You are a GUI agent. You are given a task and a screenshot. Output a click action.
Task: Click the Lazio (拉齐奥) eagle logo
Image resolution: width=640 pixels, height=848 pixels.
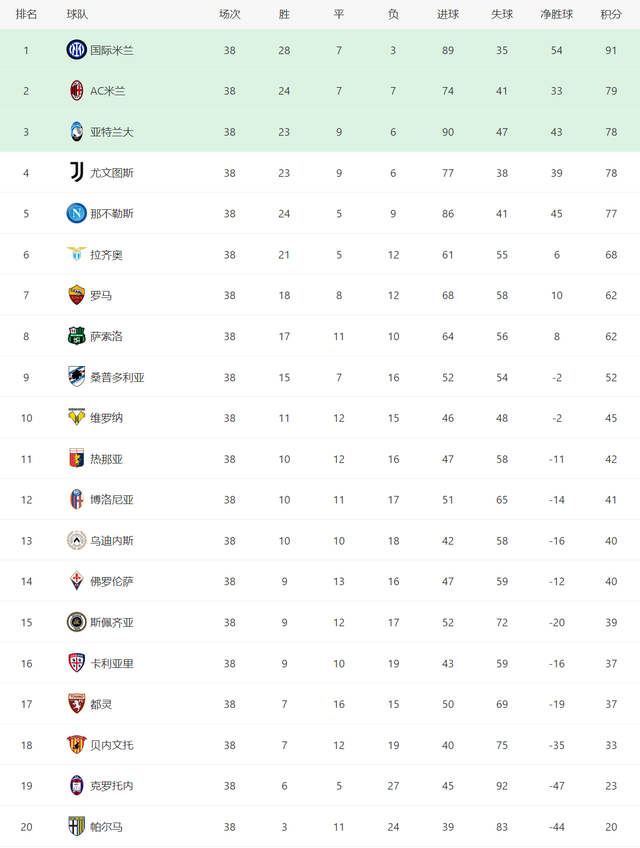click(76, 254)
